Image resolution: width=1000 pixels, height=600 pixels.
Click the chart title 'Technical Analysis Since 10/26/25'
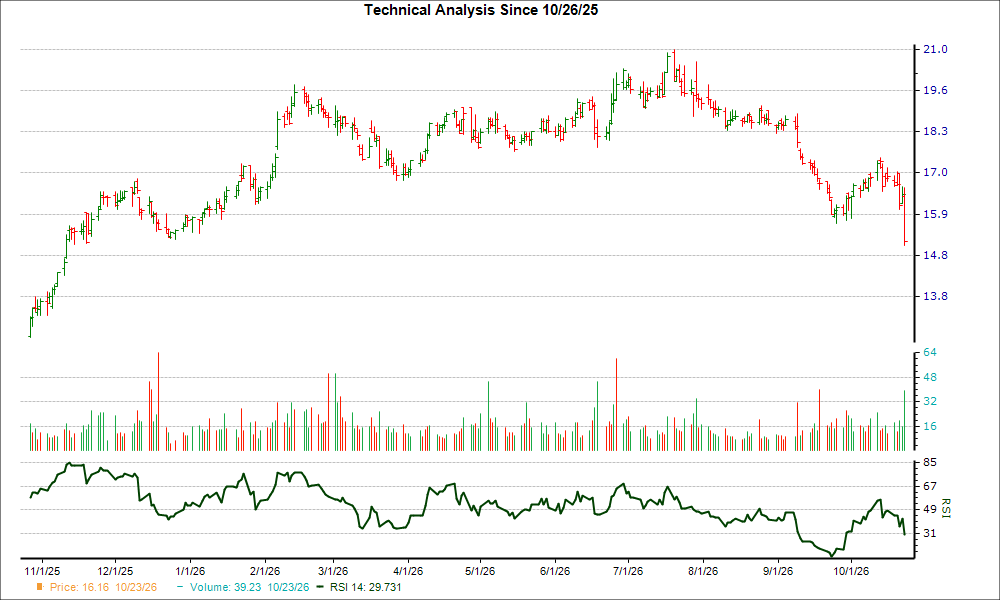[481, 10]
